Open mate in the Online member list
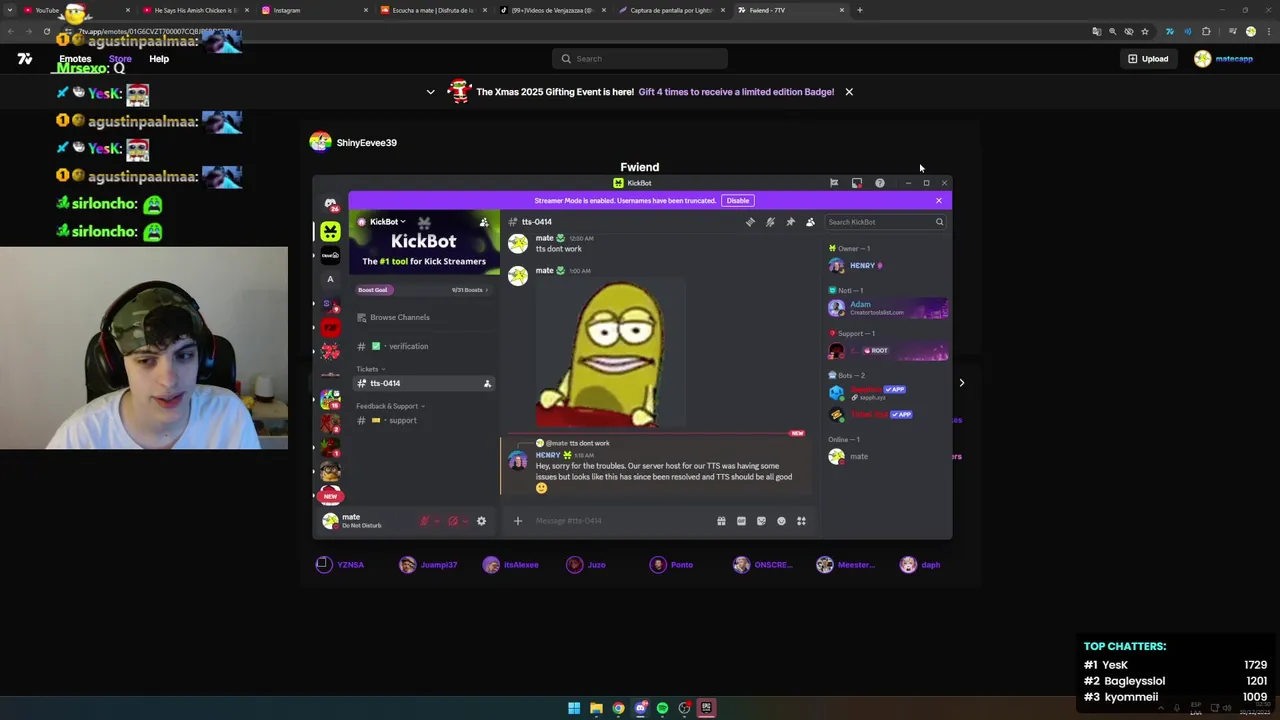 [888, 457]
